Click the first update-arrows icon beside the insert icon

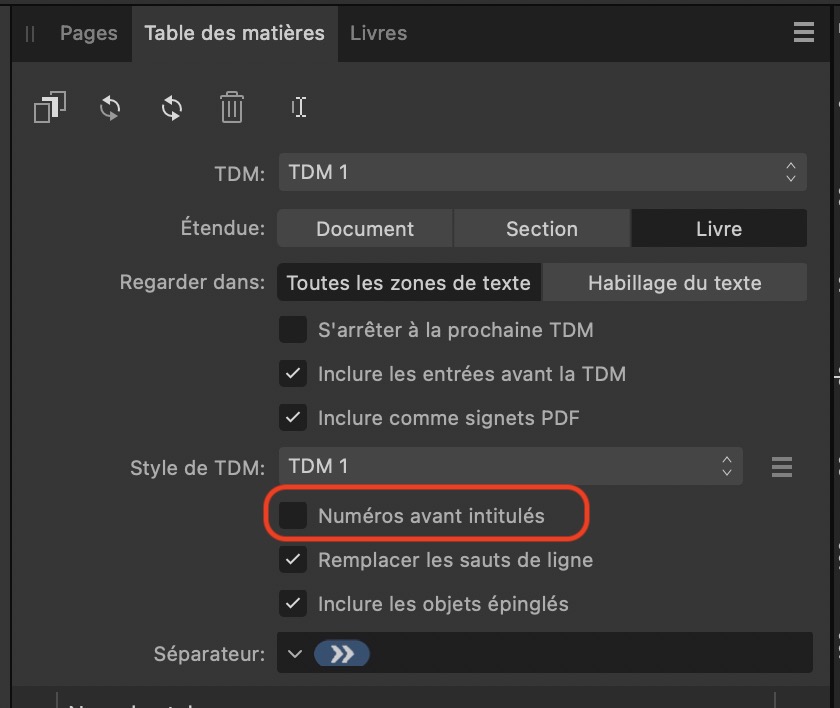click(x=110, y=108)
